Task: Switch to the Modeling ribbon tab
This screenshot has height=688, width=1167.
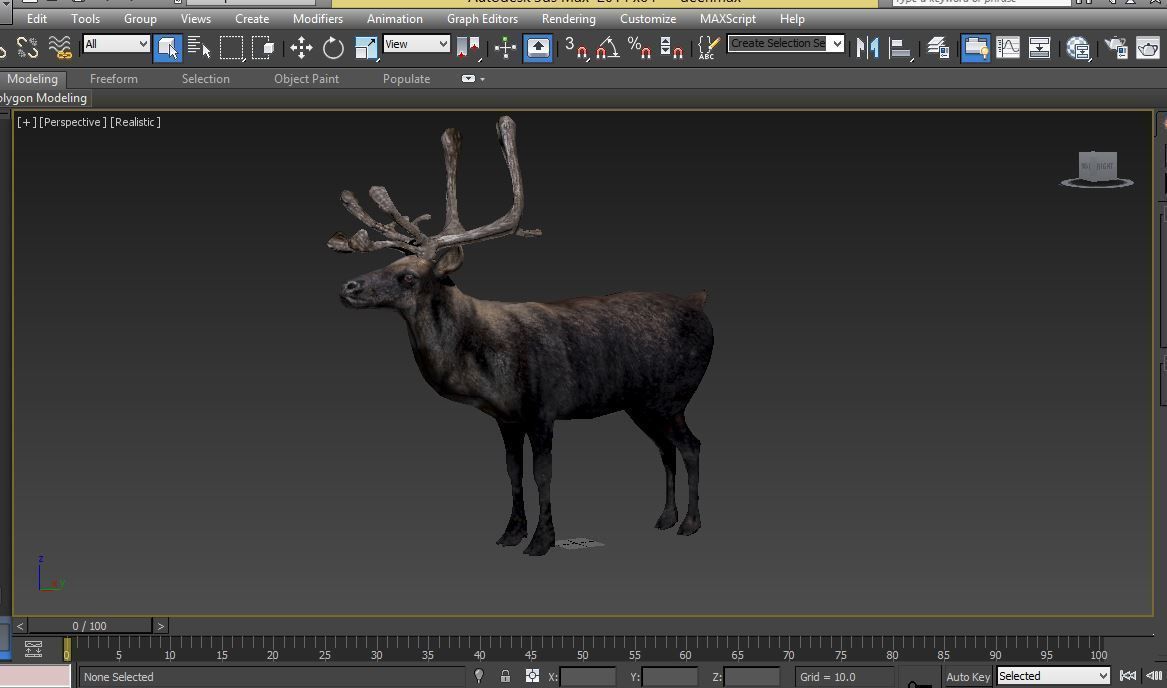Action: [32, 79]
